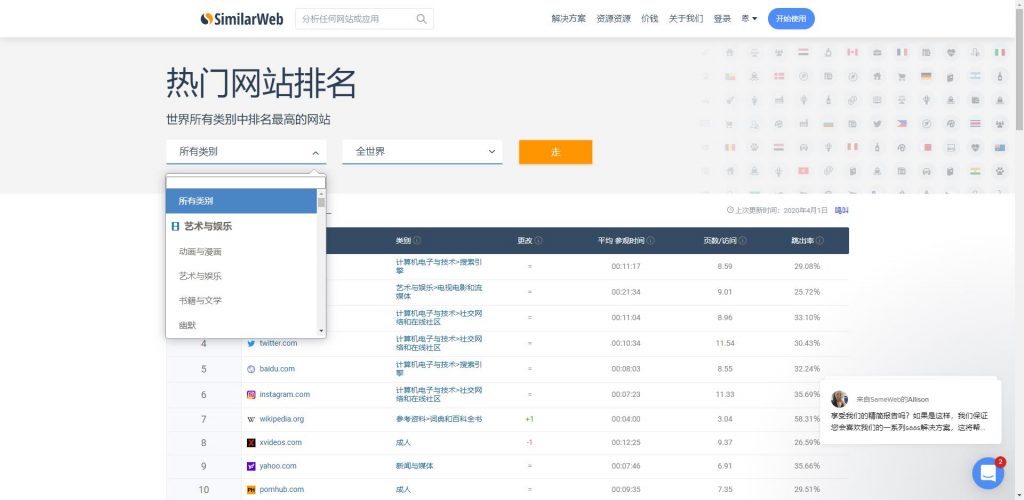Click the Wikipedia W favicon

point(251,419)
